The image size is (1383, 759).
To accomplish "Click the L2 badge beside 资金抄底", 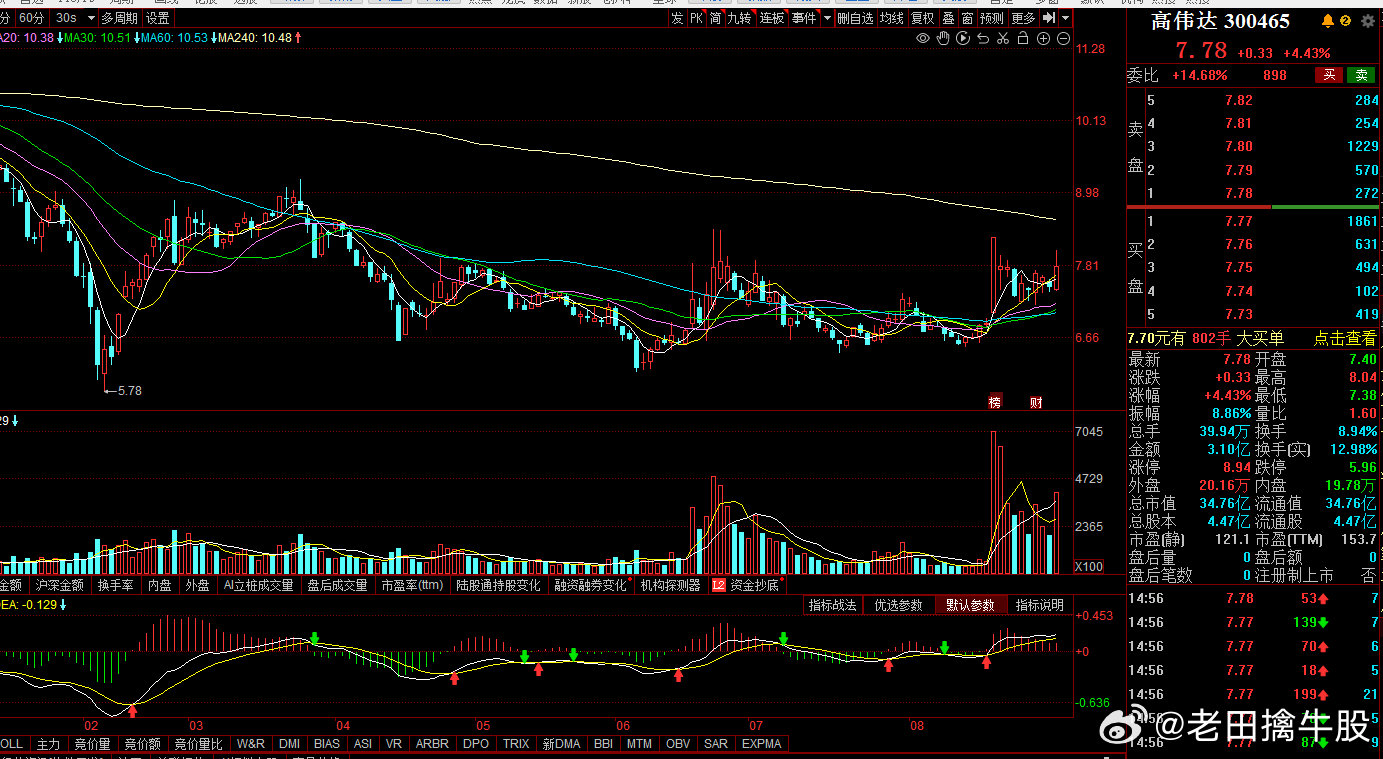I will click(718, 585).
